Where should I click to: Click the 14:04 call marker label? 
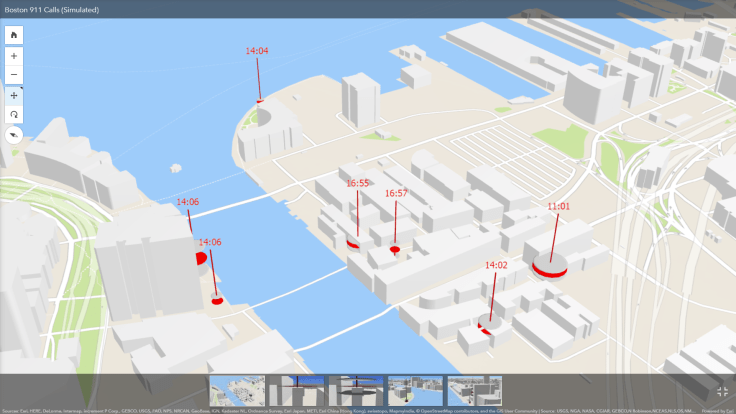pos(257,50)
